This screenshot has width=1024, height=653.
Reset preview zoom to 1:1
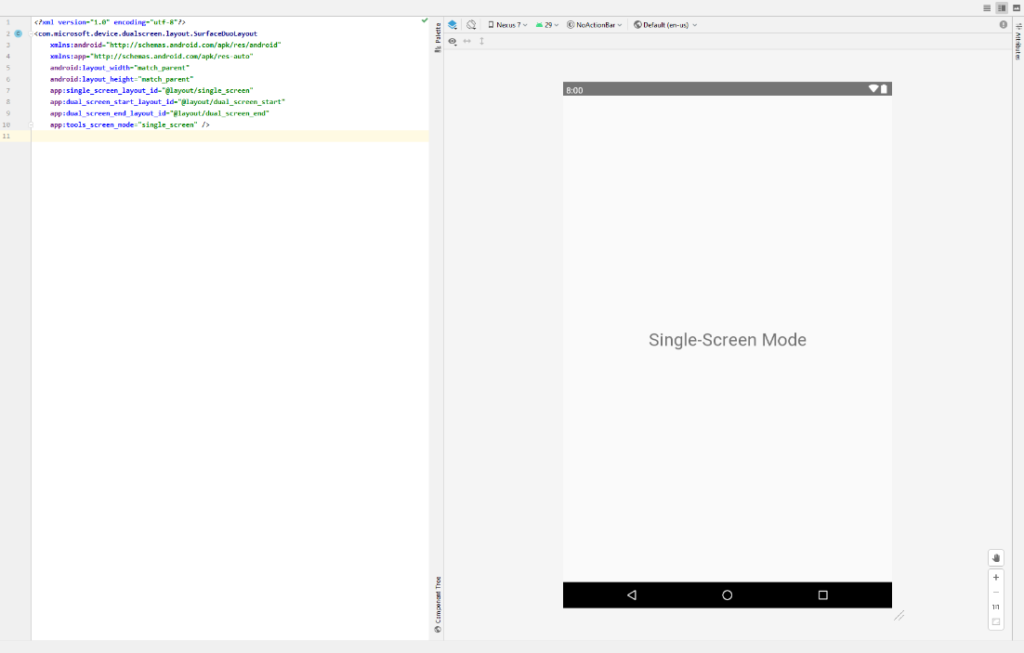point(996,606)
